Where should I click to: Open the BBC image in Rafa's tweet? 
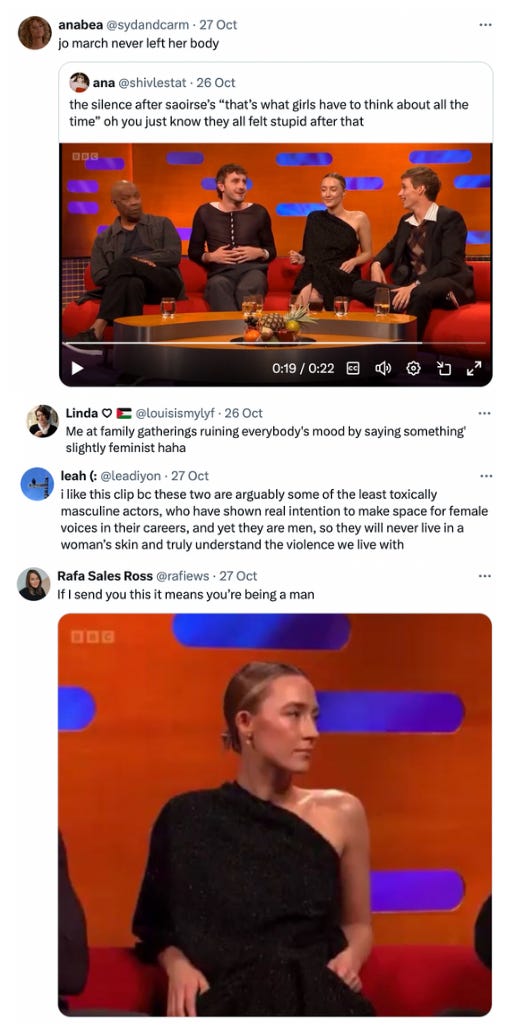[x=274, y=814]
